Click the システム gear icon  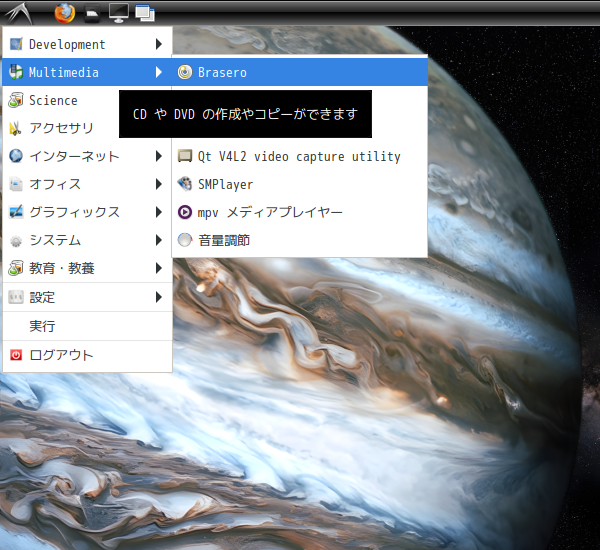(x=16, y=241)
